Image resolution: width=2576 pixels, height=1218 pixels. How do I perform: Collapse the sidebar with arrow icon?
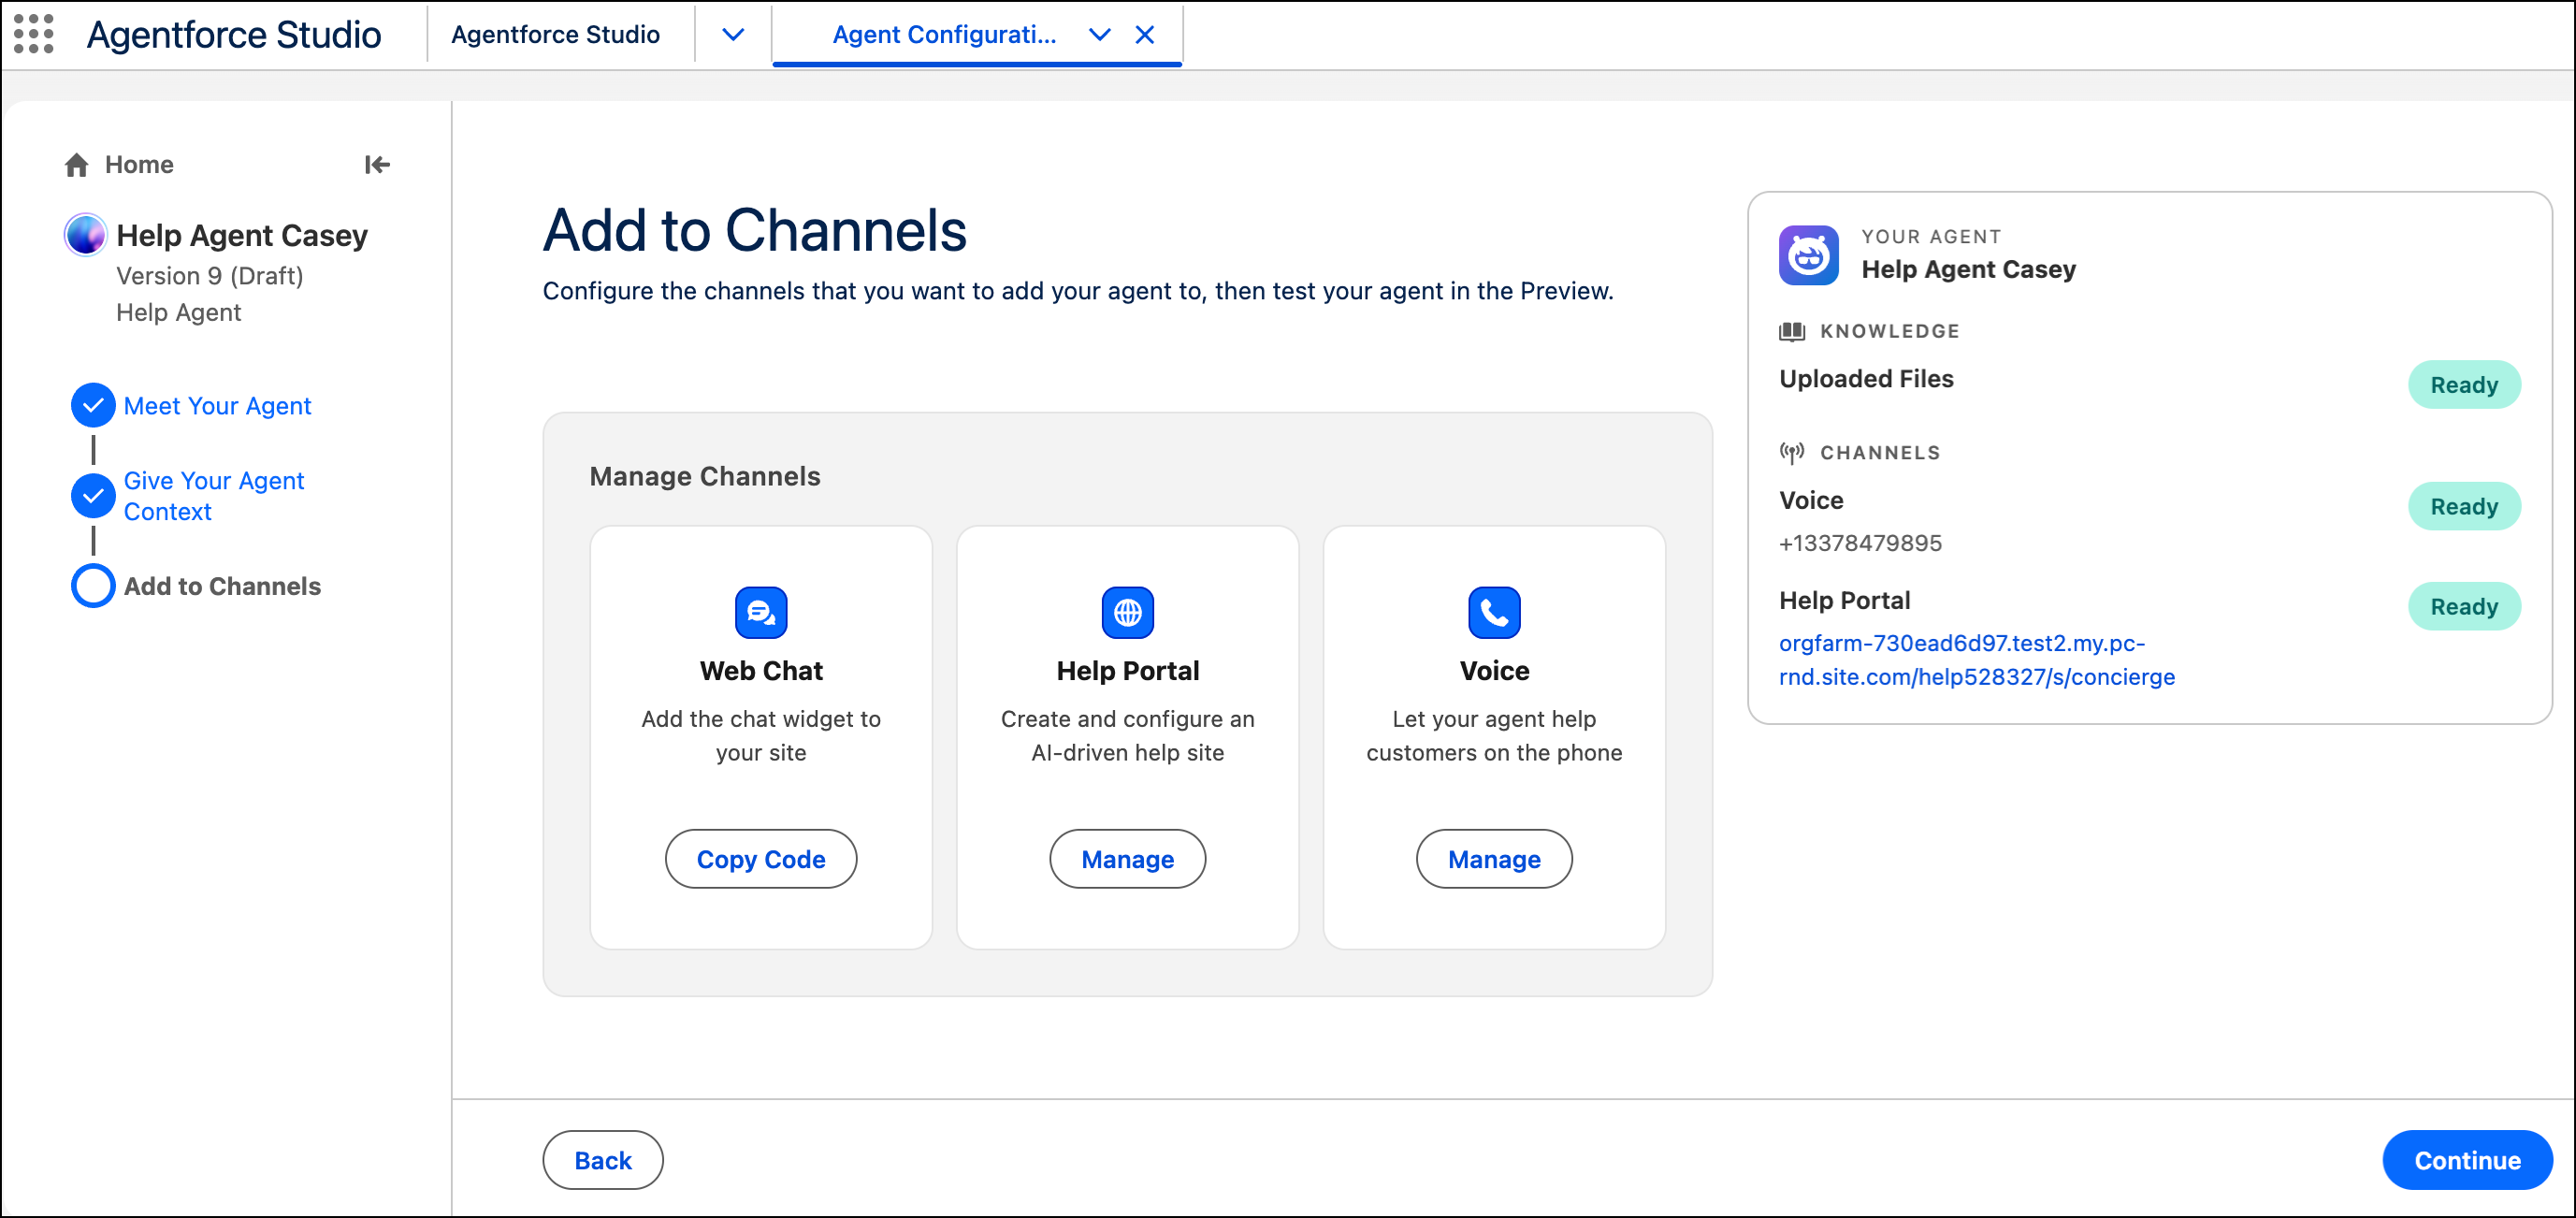tap(377, 165)
